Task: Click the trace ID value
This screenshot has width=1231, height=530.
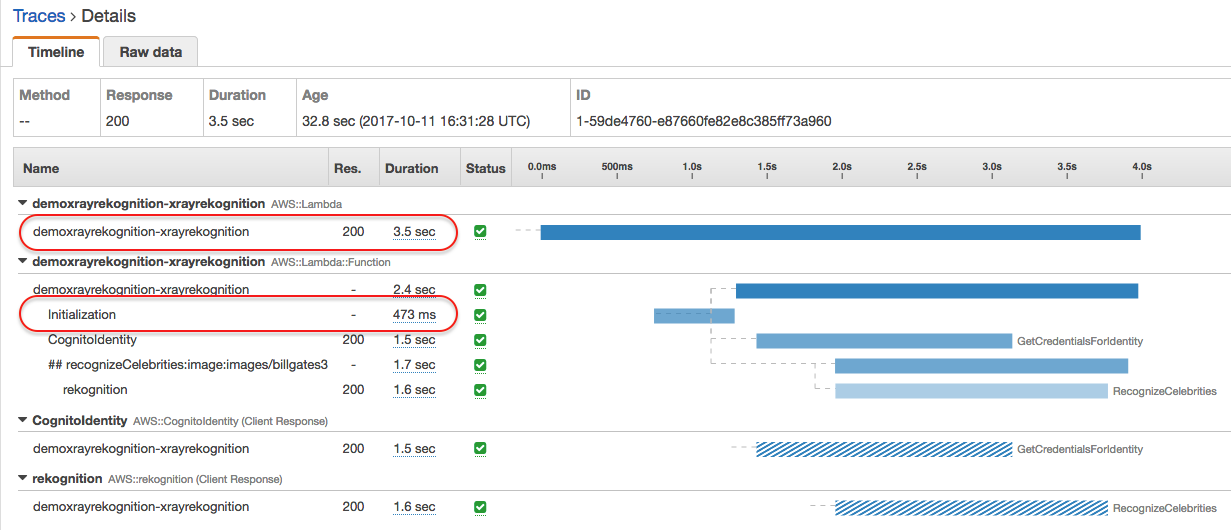Action: tap(704, 121)
